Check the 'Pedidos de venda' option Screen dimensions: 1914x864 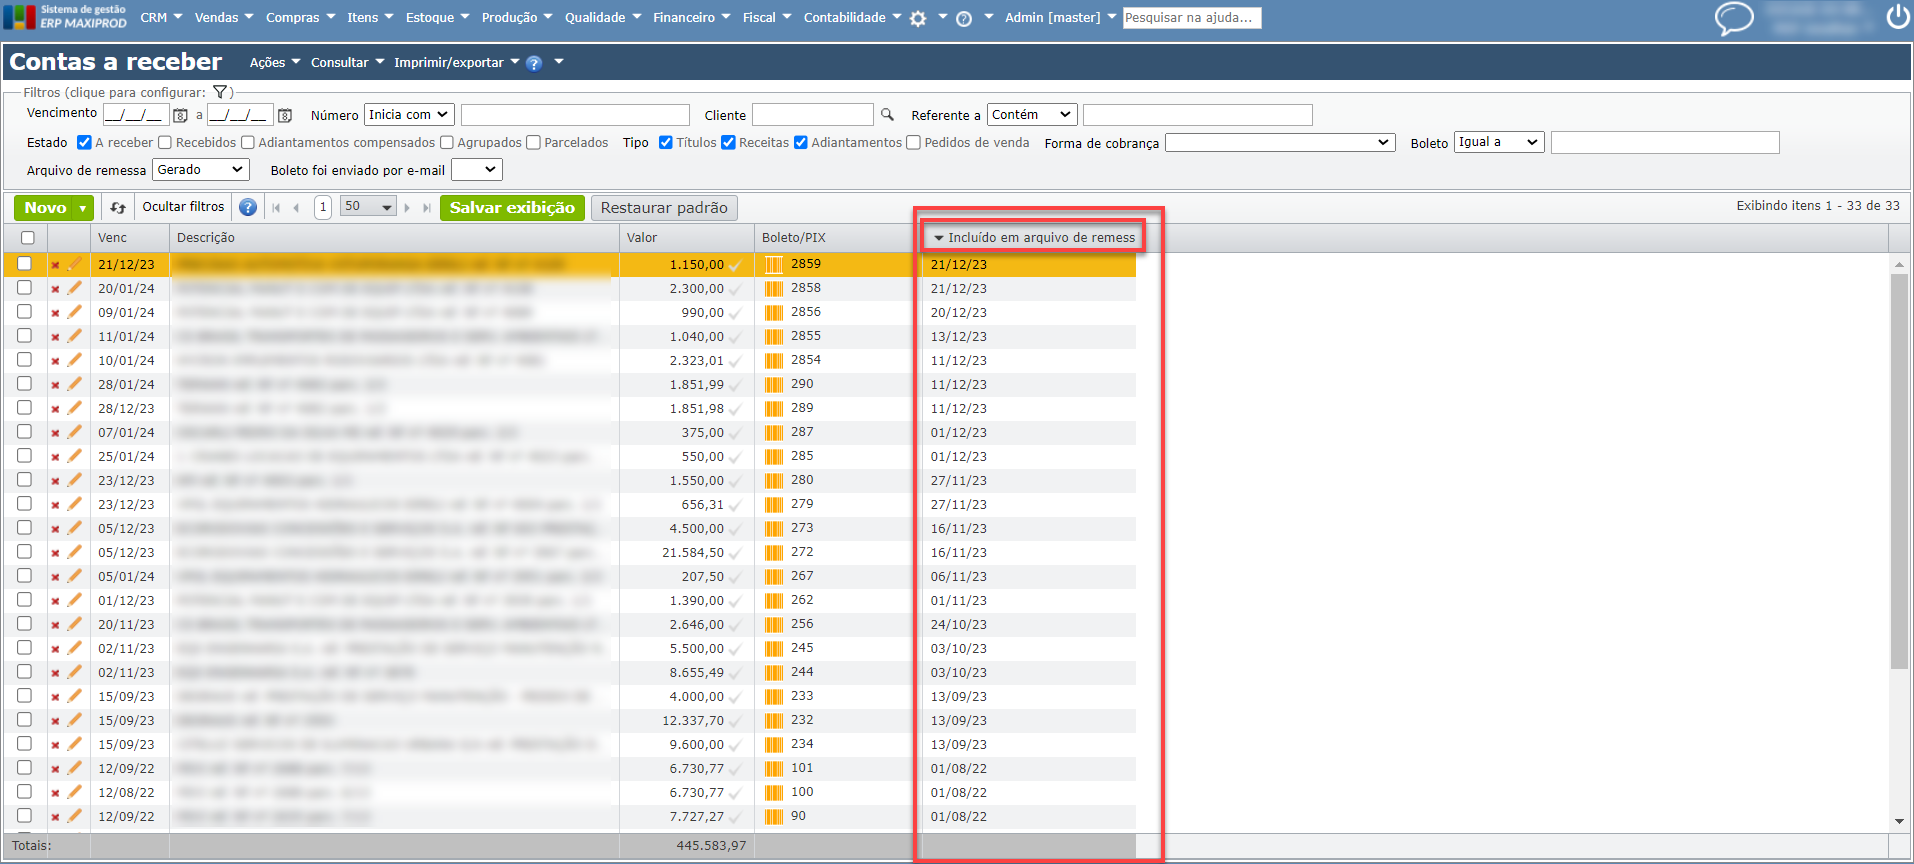coord(913,143)
